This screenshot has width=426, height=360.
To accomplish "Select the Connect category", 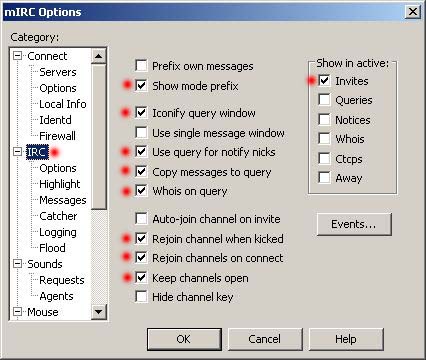I will [x=47, y=56].
